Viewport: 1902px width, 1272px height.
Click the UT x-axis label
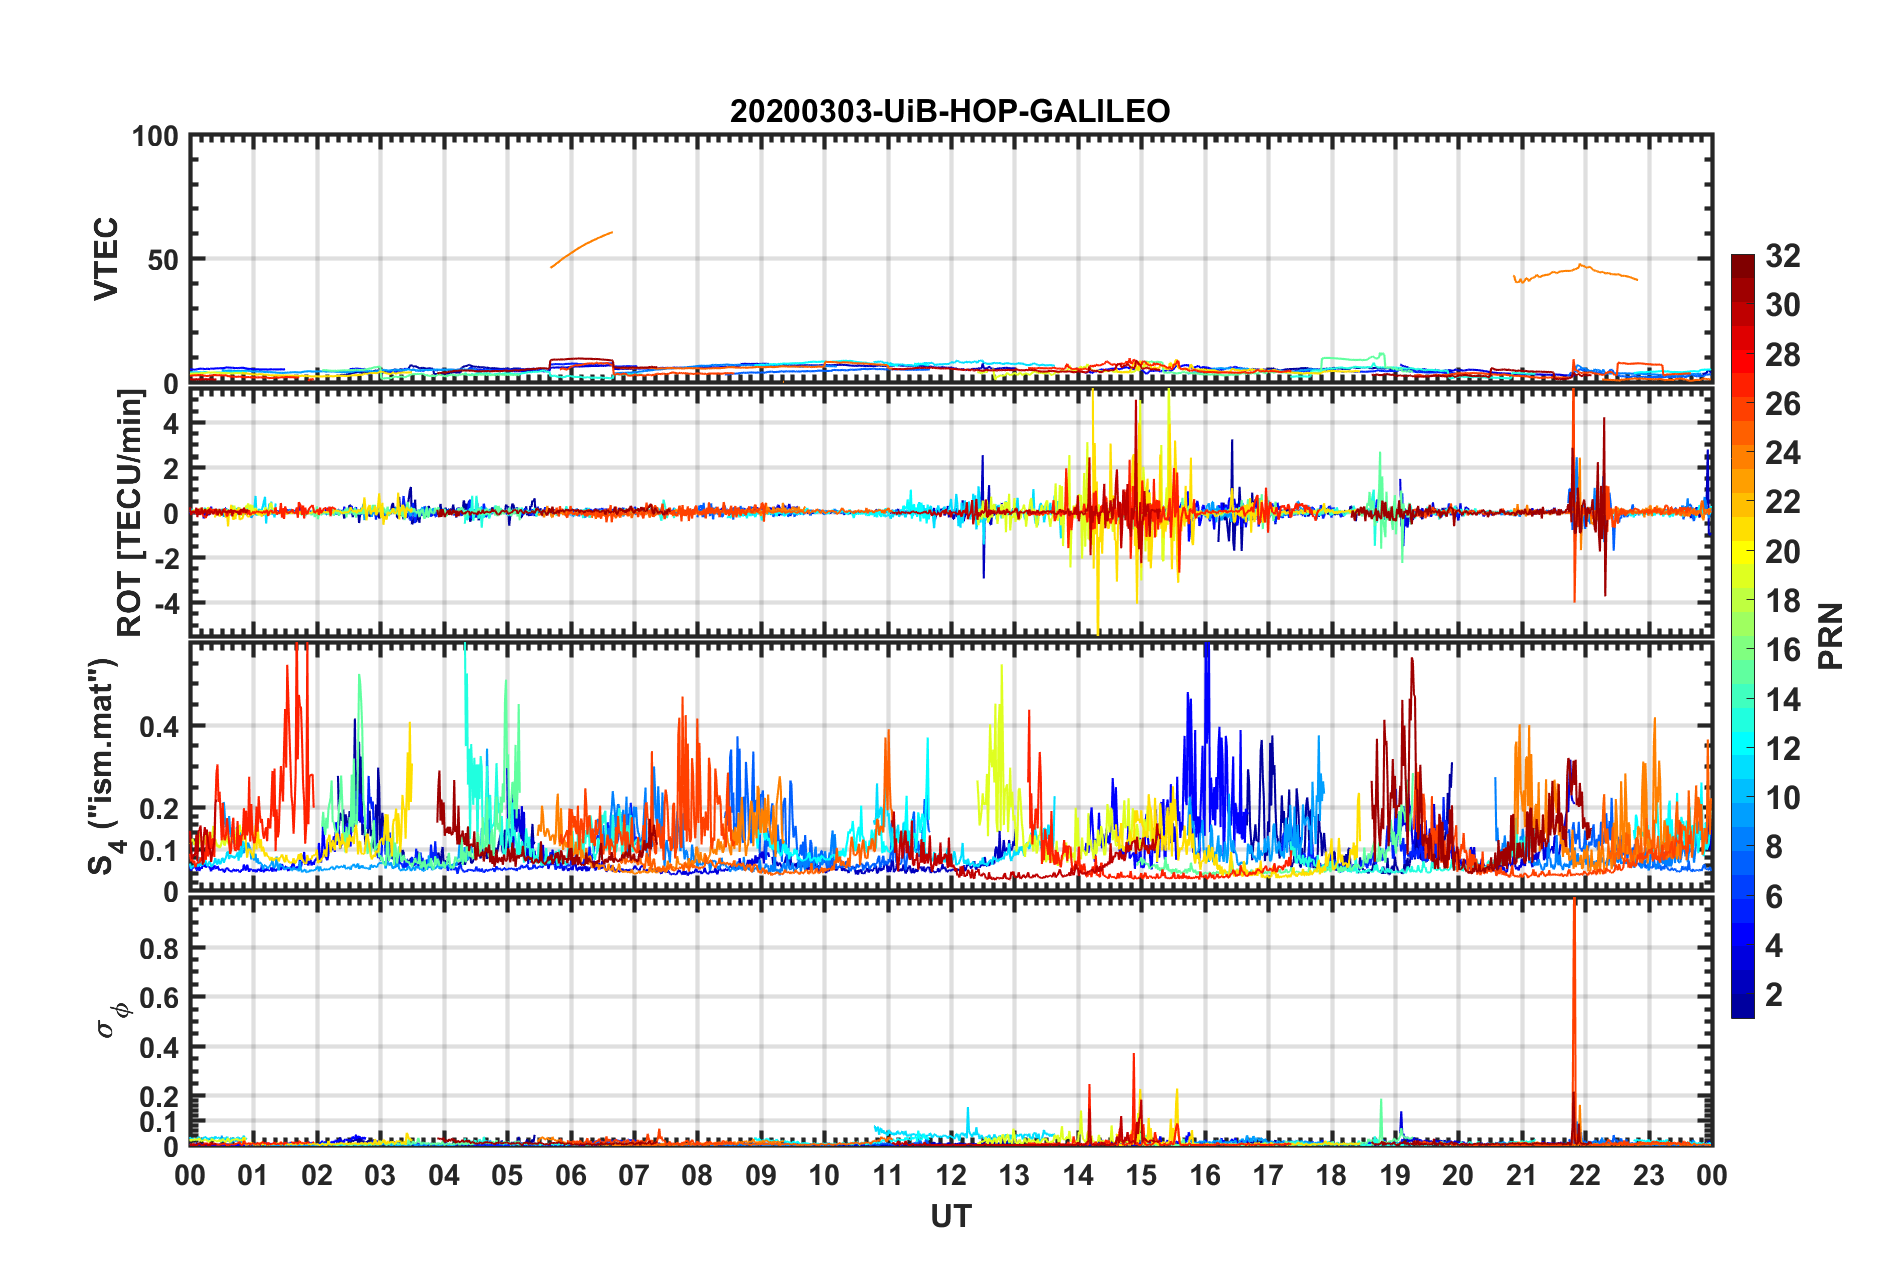point(951,1216)
